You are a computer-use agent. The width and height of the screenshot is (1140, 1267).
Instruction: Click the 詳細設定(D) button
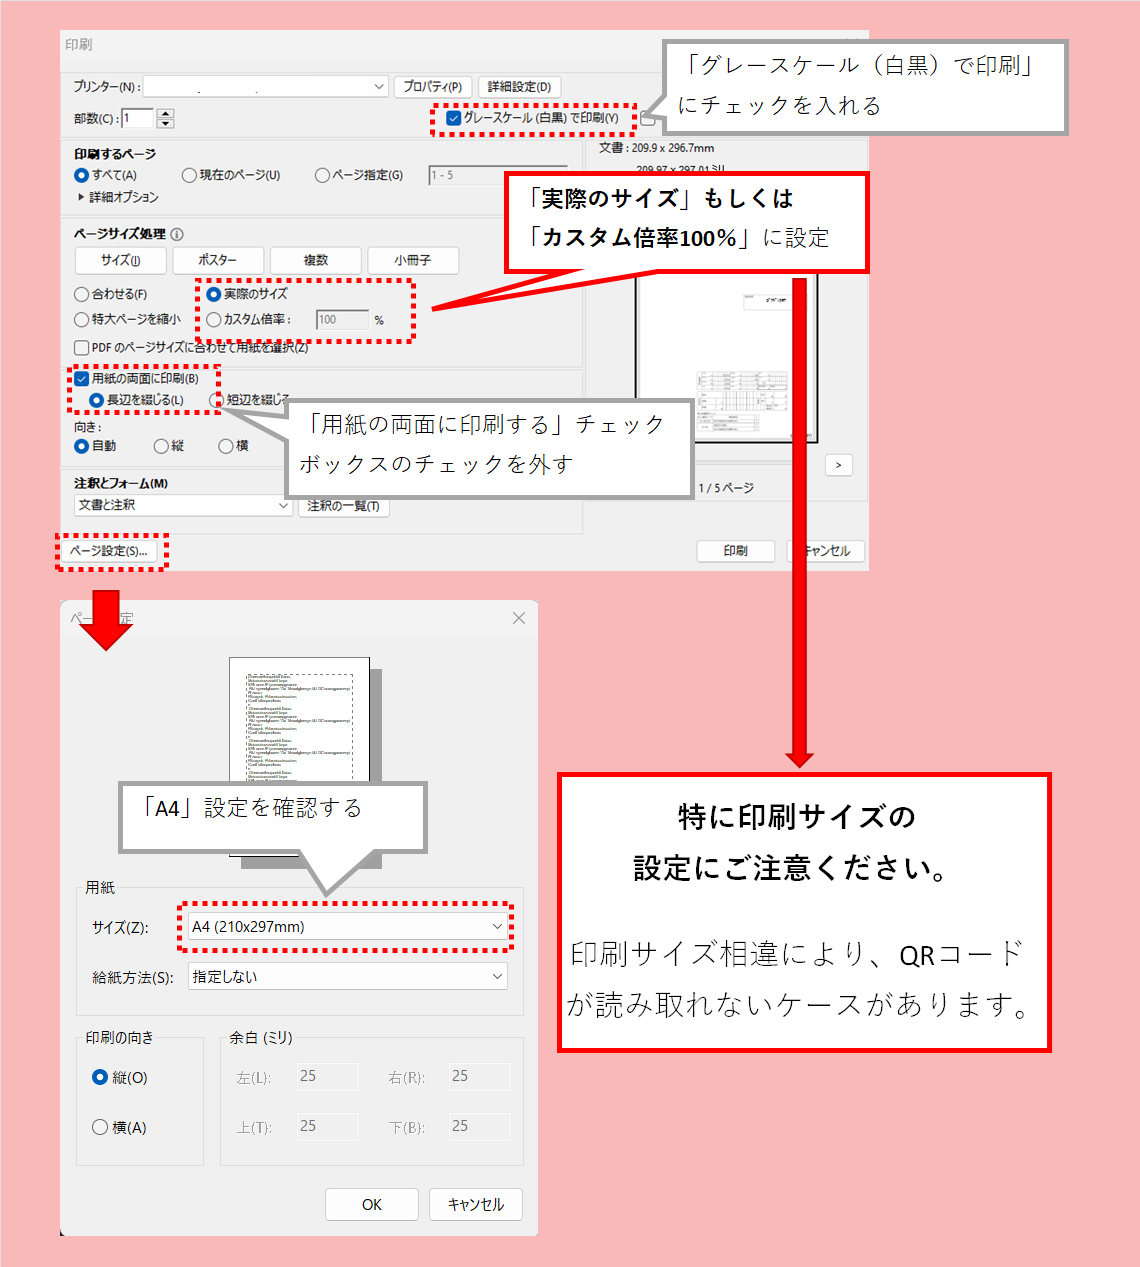[x=519, y=87]
